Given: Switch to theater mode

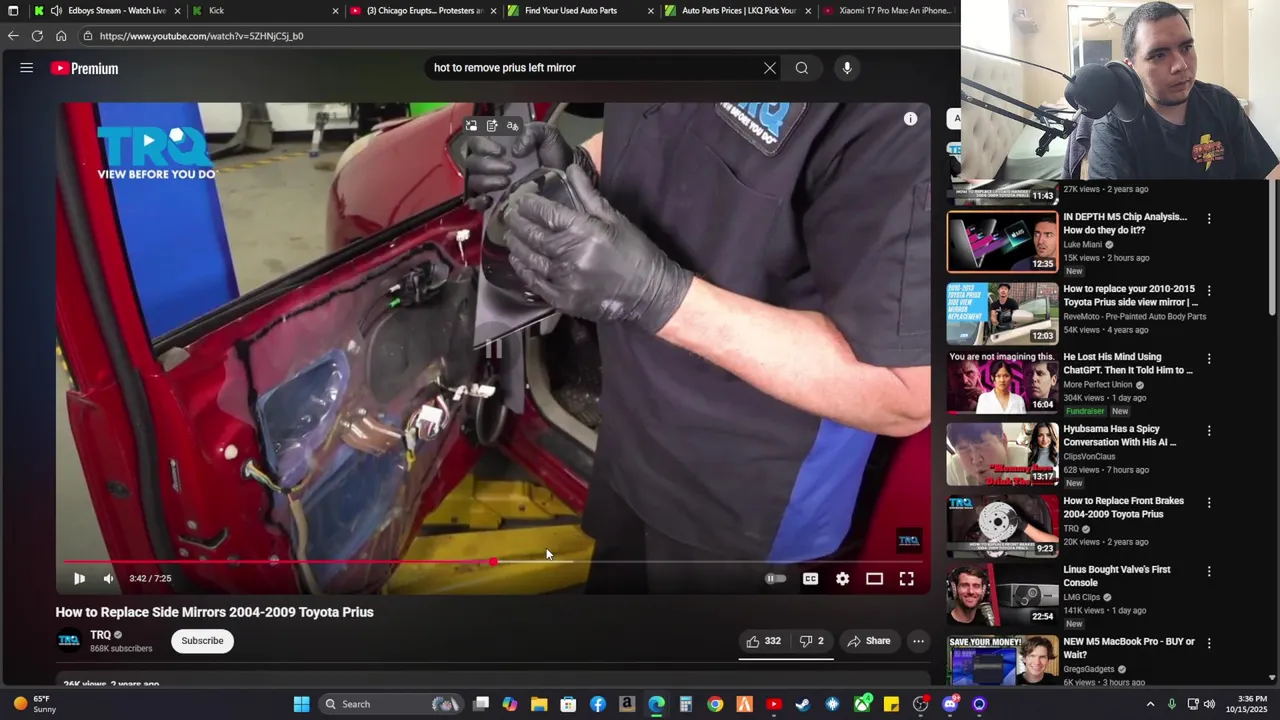Looking at the screenshot, I should [x=874, y=578].
